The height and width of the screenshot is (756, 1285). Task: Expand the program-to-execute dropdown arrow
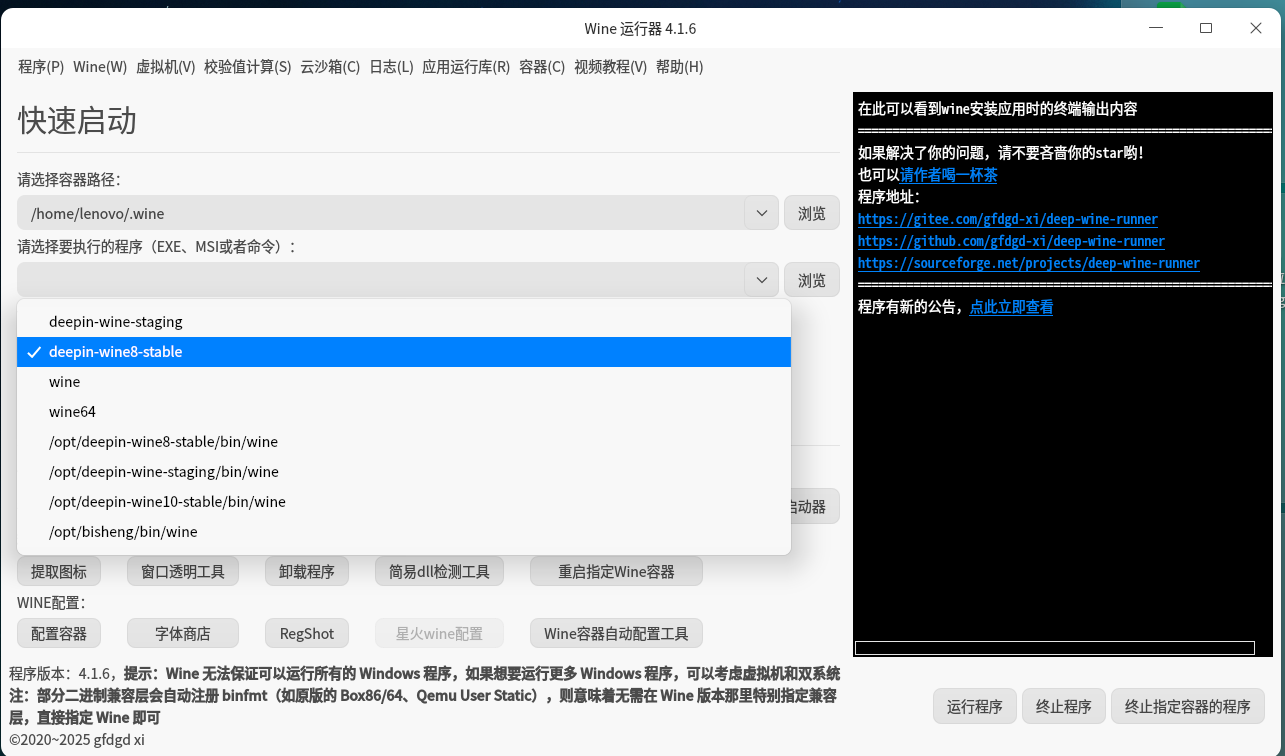pyautogui.click(x=761, y=280)
